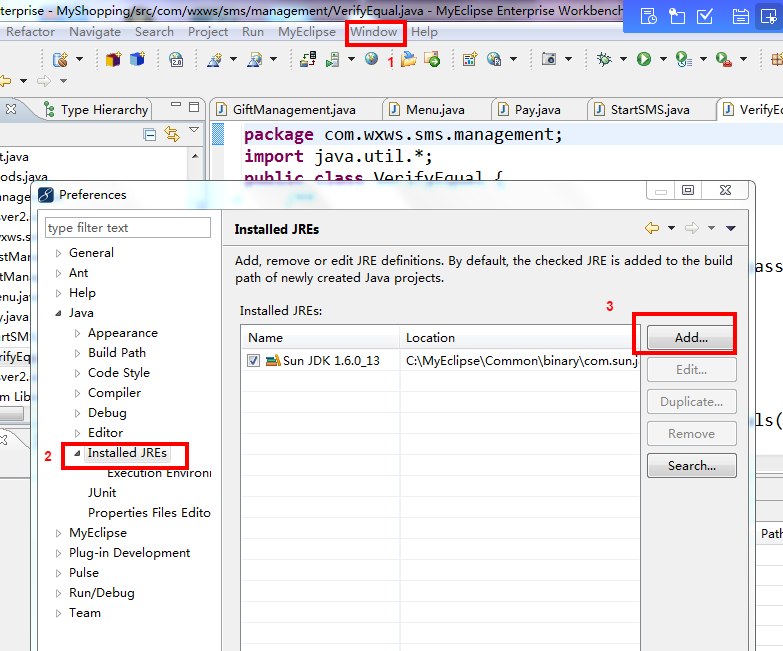Click the checkmark icon in blue overlay bar
Screen dimensions: 783x651
(x=705, y=16)
